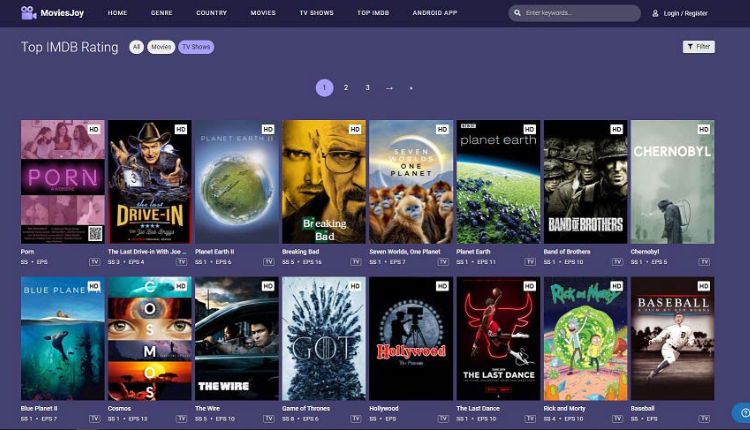Expand the Country menu
This screenshot has width=750, height=430.
pyautogui.click(x=211, y=13)
